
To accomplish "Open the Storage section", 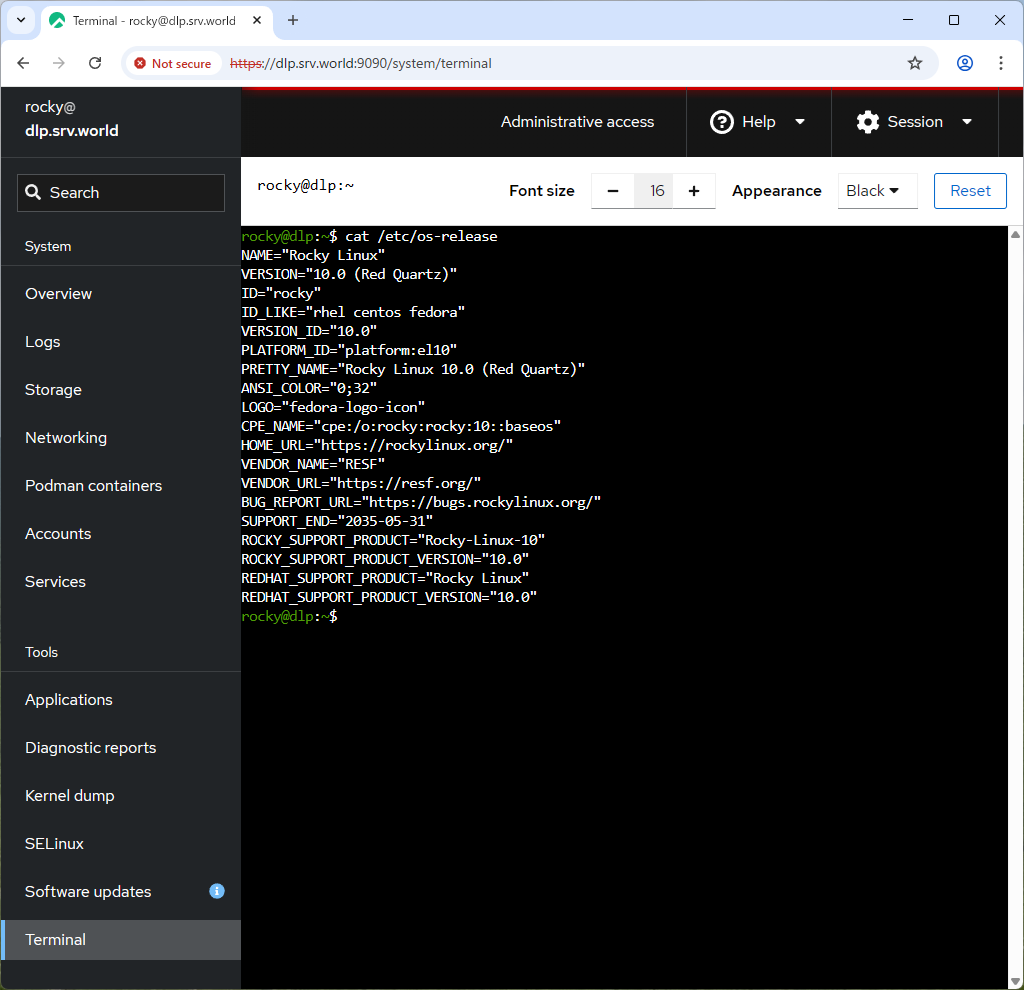I will click(x=51, y=389).
